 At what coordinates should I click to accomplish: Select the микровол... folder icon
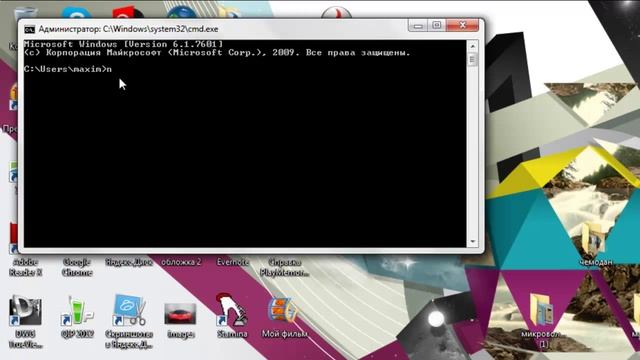542,310
